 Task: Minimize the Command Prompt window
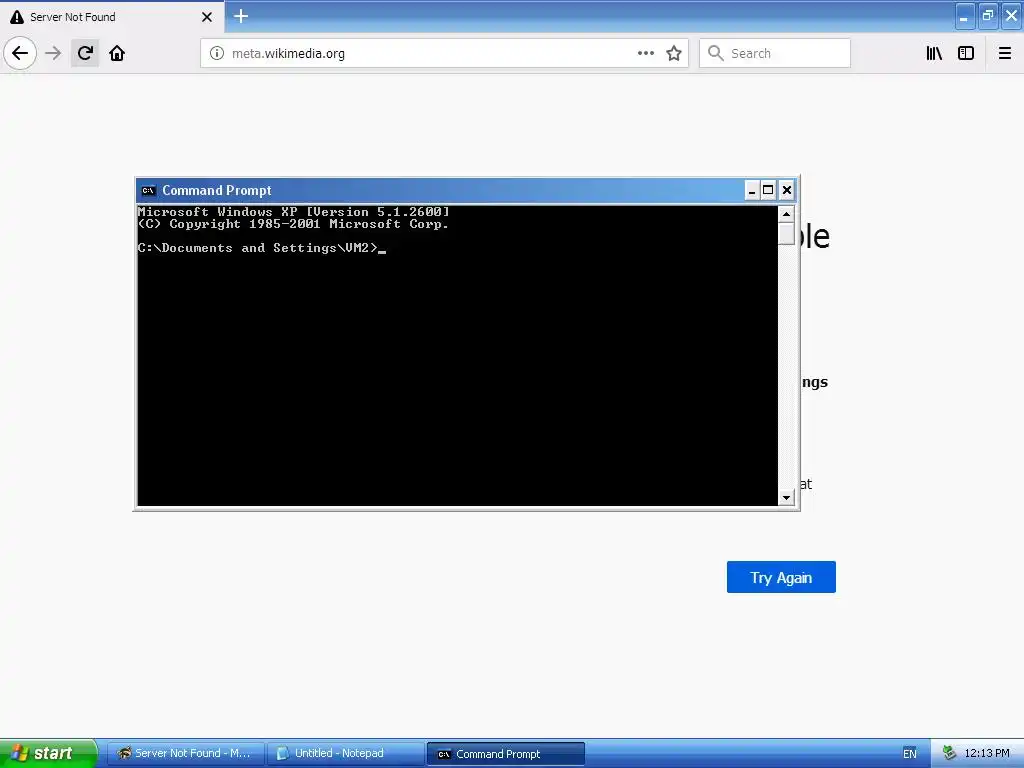coord(752,191)
